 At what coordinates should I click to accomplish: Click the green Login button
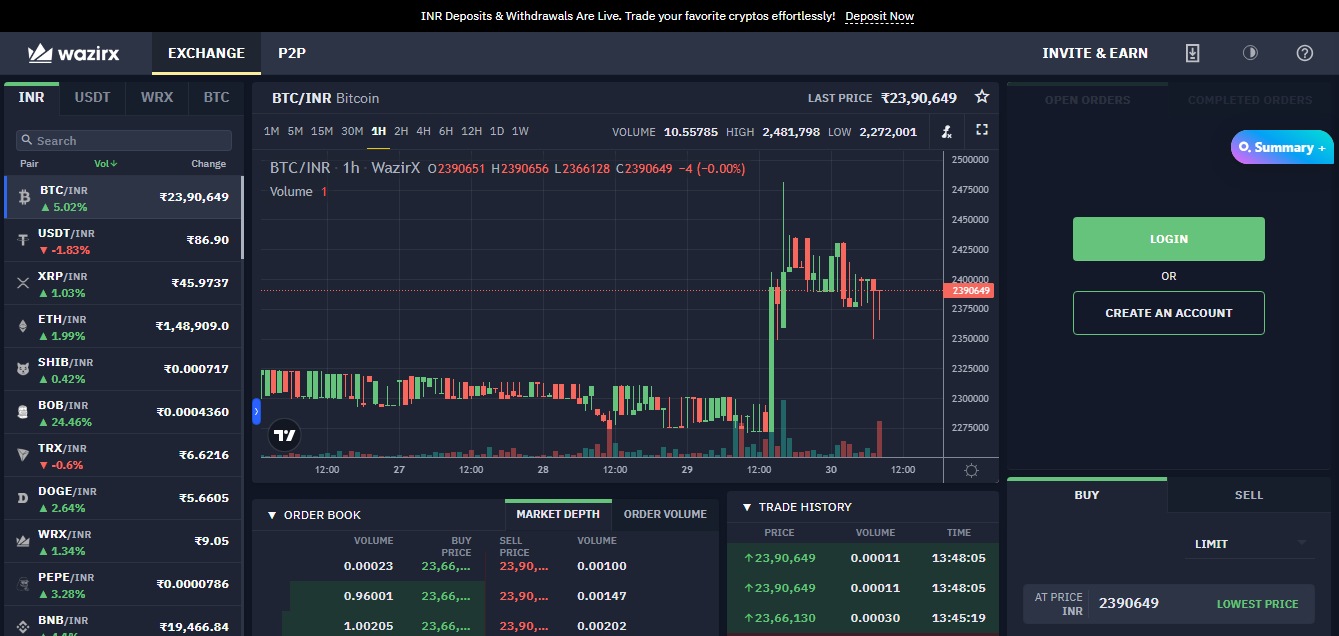[1169, 239]
